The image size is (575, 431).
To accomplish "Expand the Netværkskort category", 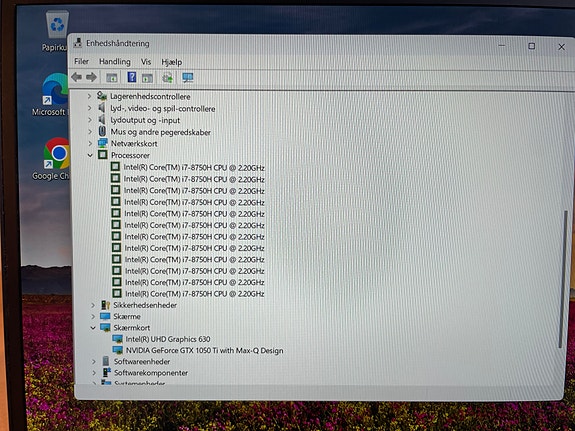I will [x=90, y=143].
